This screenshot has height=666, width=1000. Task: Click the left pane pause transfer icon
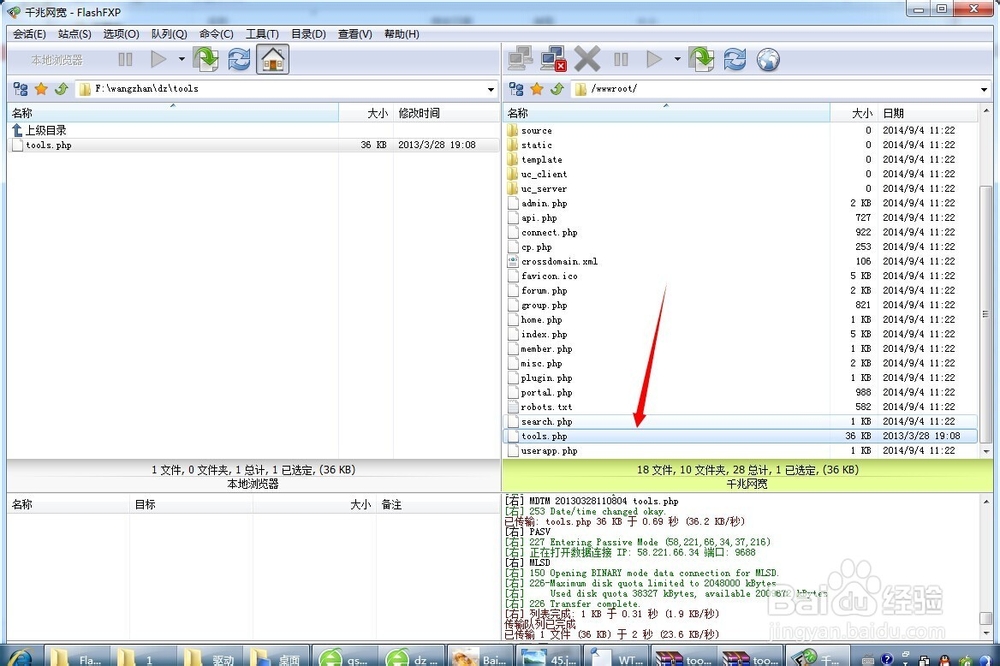tap(126, 60)
